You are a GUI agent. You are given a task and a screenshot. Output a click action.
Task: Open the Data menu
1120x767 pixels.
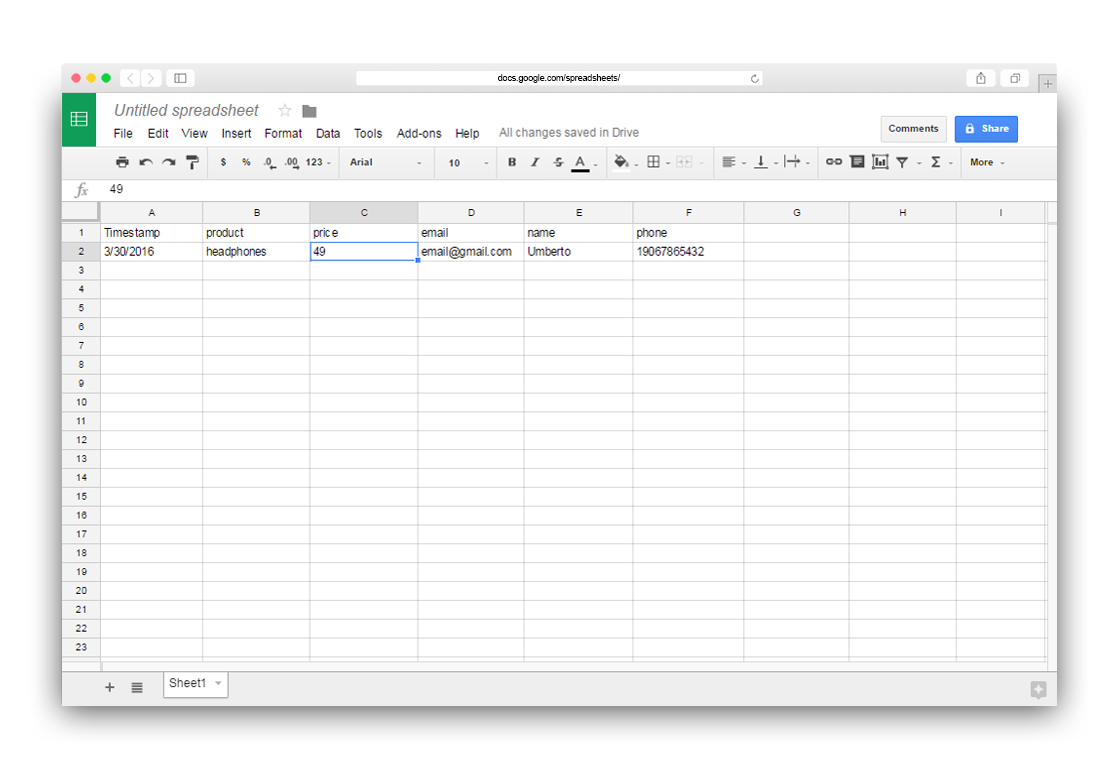(x=328, y=134)
